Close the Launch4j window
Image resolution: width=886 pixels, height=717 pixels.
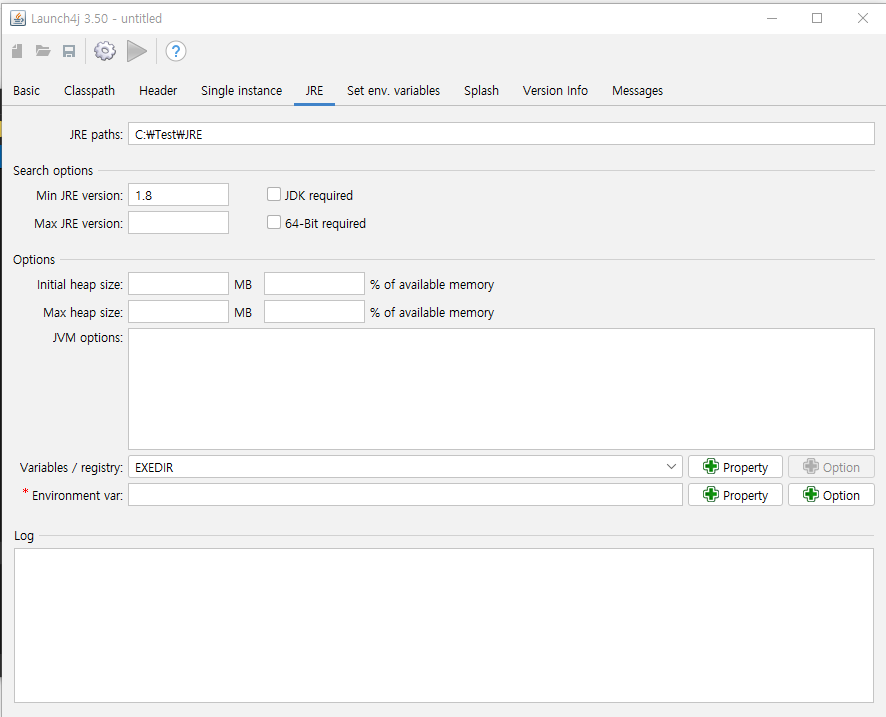863,18
